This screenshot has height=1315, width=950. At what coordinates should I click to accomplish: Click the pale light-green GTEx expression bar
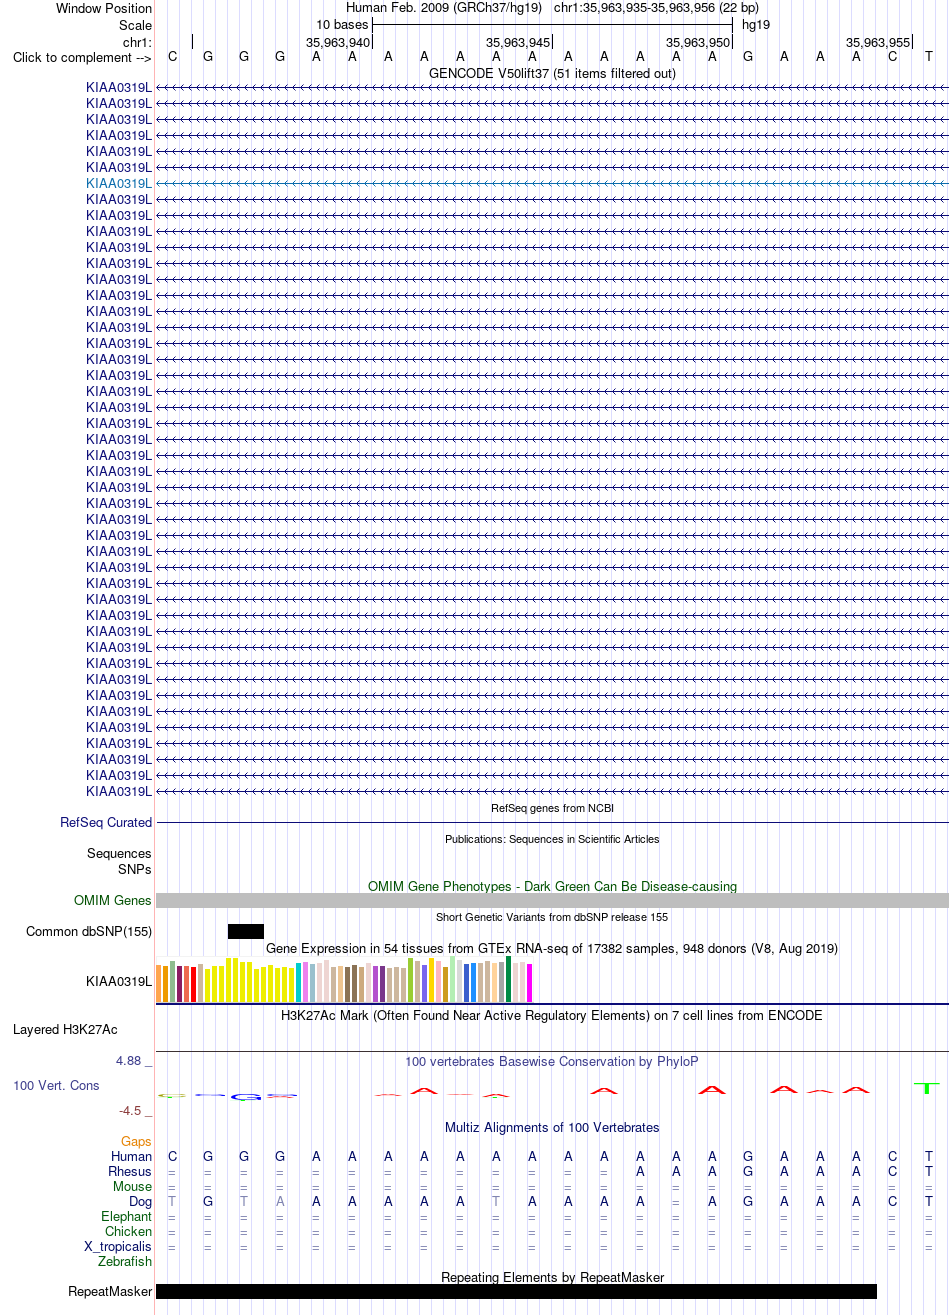click(453, 979)
